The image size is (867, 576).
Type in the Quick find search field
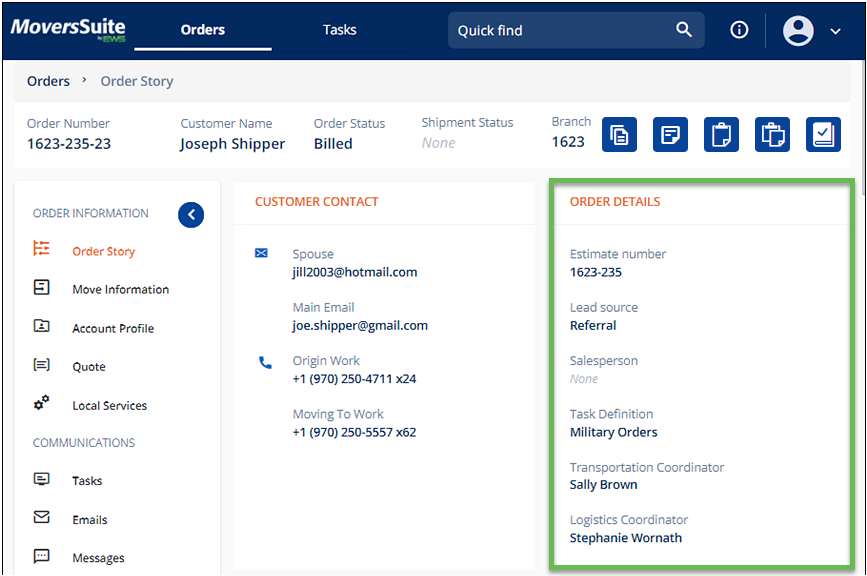tap(560, 31)
